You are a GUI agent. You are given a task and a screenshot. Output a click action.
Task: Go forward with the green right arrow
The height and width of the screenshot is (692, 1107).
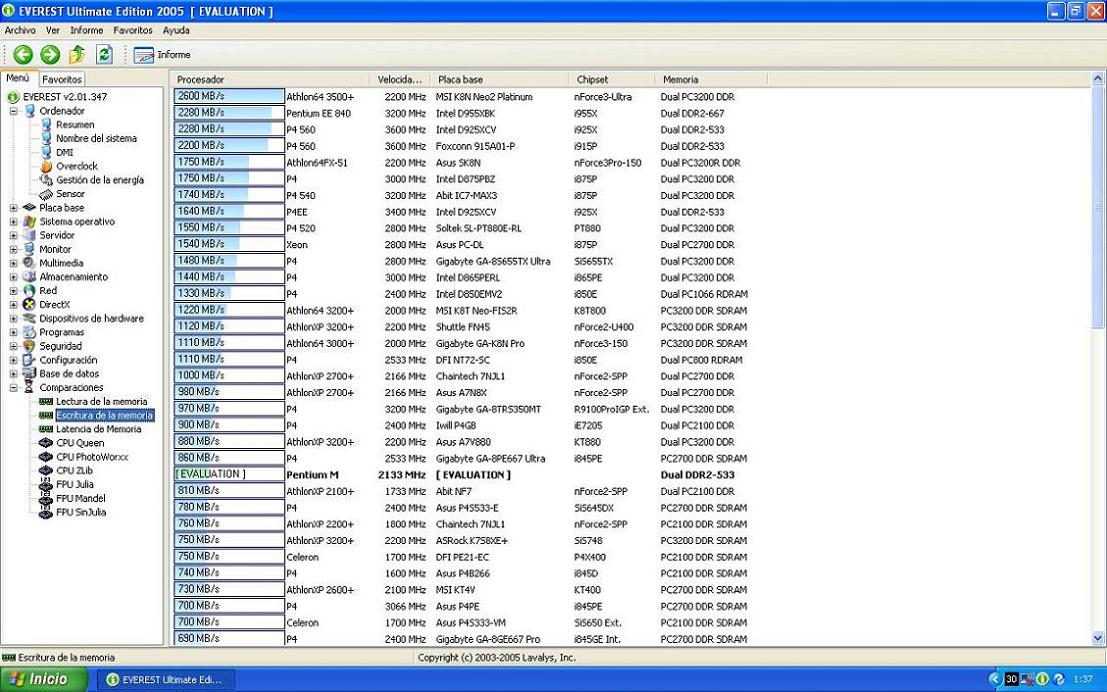coord(50,54)
